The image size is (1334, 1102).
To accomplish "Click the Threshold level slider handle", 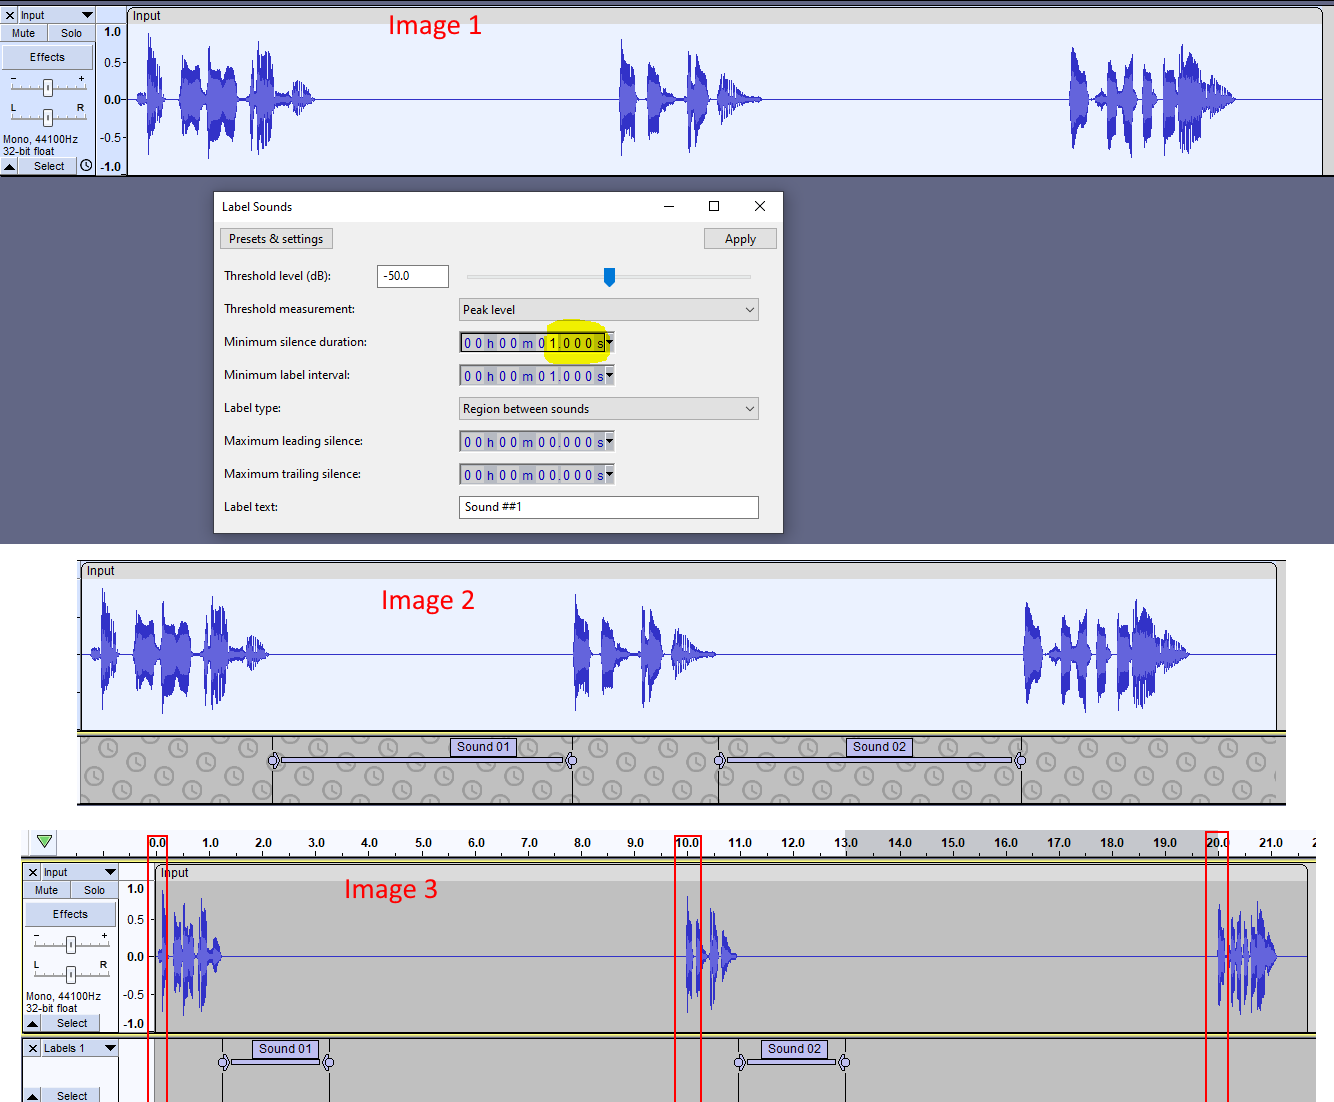I will click(610, 276).
